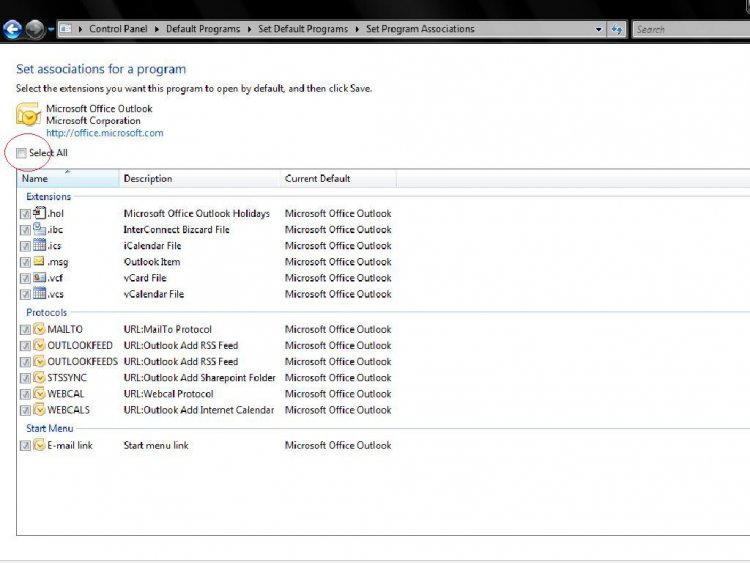Click the Control Panel icon in address bar
This screenshot has width=750, height=563.
(66, 29)
